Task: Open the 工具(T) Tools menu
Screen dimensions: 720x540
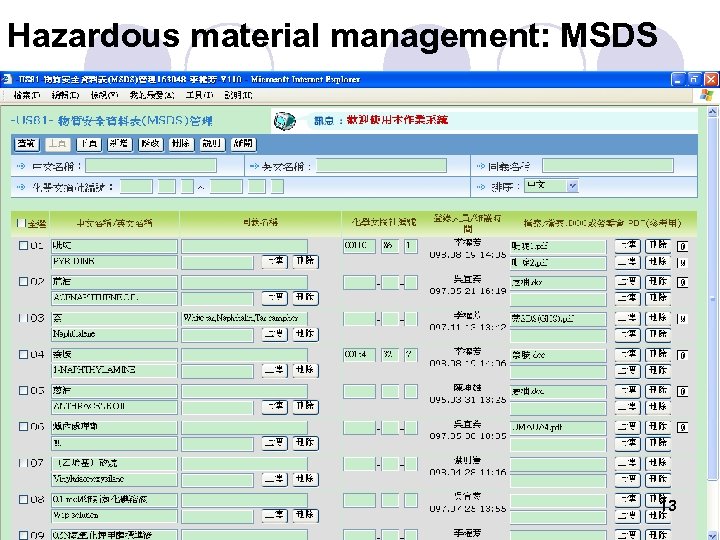Action: click(x=200, y=95)
